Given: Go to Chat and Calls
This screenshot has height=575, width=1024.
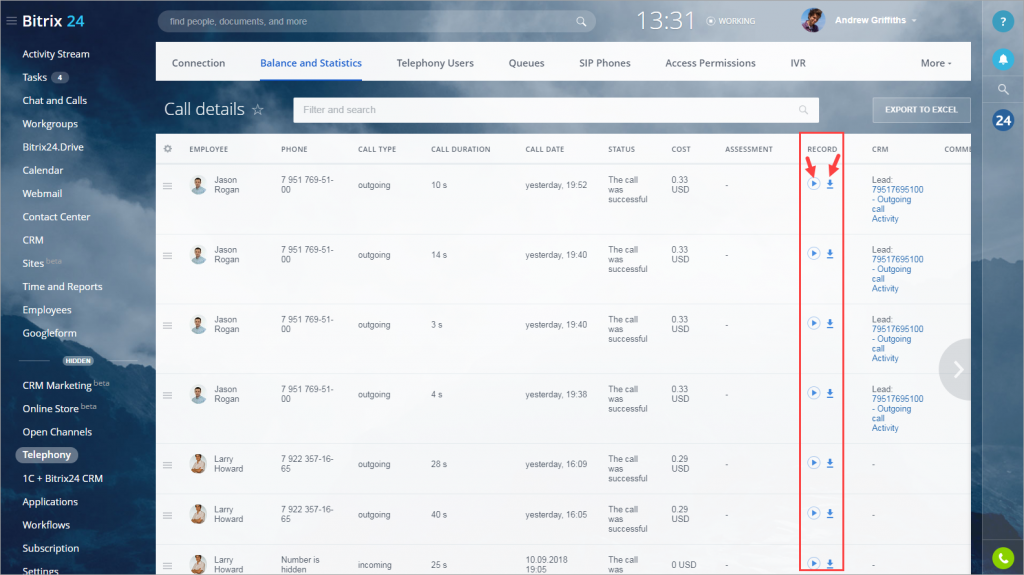Looking at the screenshot, I should click(x=55, y=101).
